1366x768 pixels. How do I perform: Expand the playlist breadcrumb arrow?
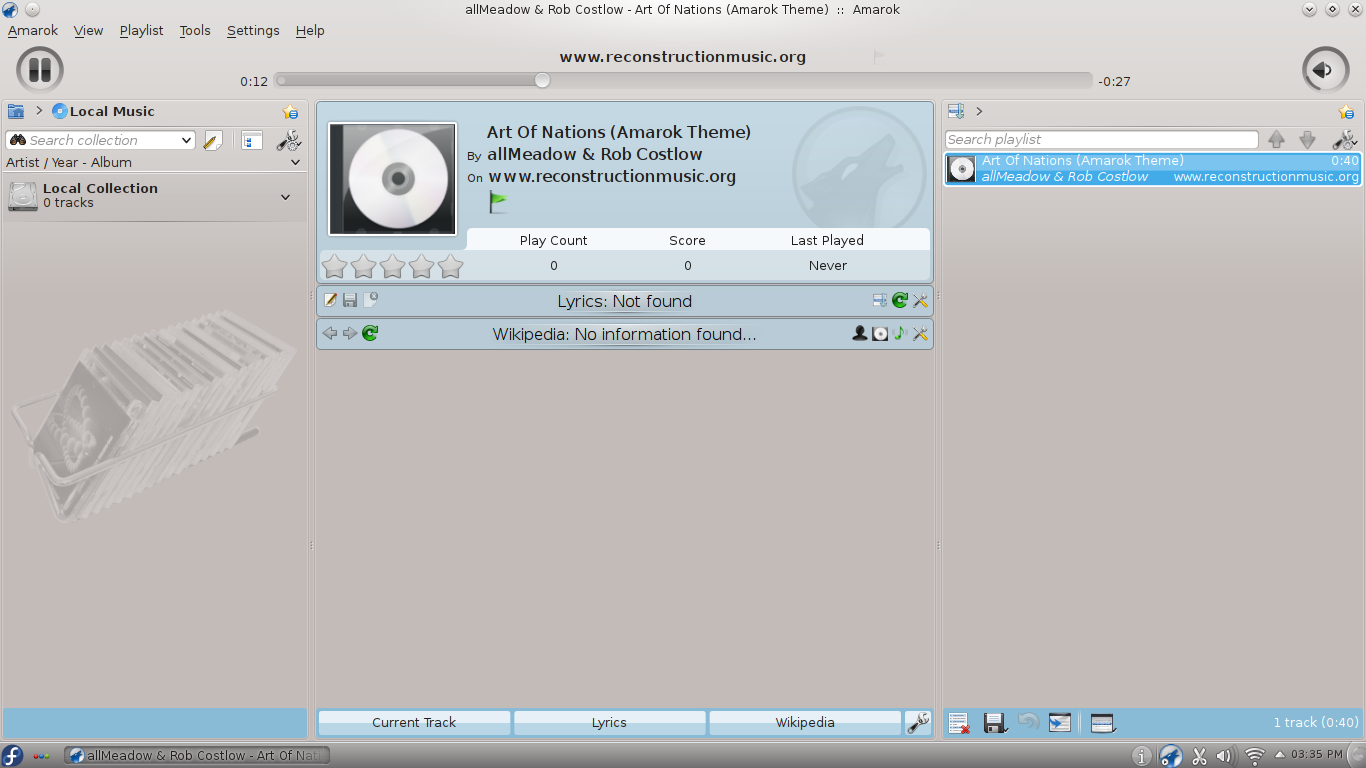pyautogui.click(x=979, y=111)
